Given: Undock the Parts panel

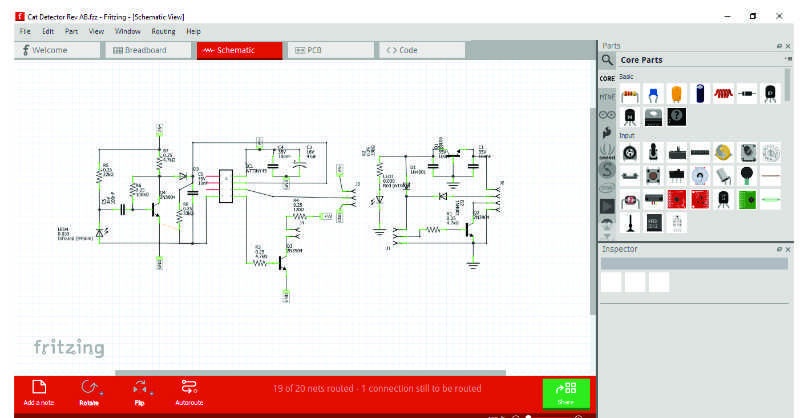Looking at the screenshot, I should click(x=779, y=46).
